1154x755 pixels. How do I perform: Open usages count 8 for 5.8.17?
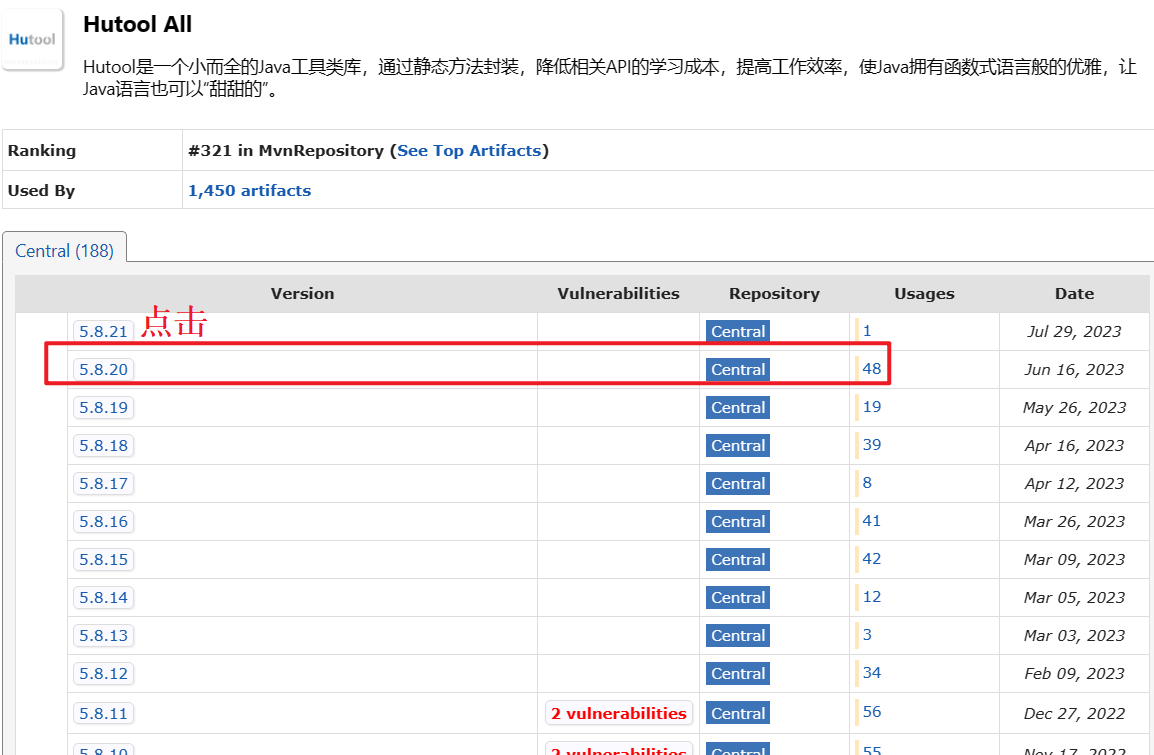tap(867, 483)
